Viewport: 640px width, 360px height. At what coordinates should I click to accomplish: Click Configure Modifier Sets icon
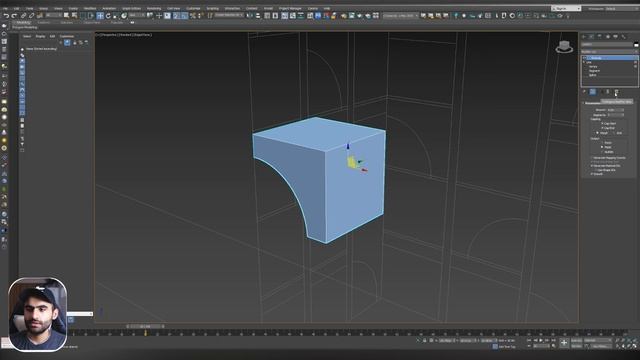point(616,92)
